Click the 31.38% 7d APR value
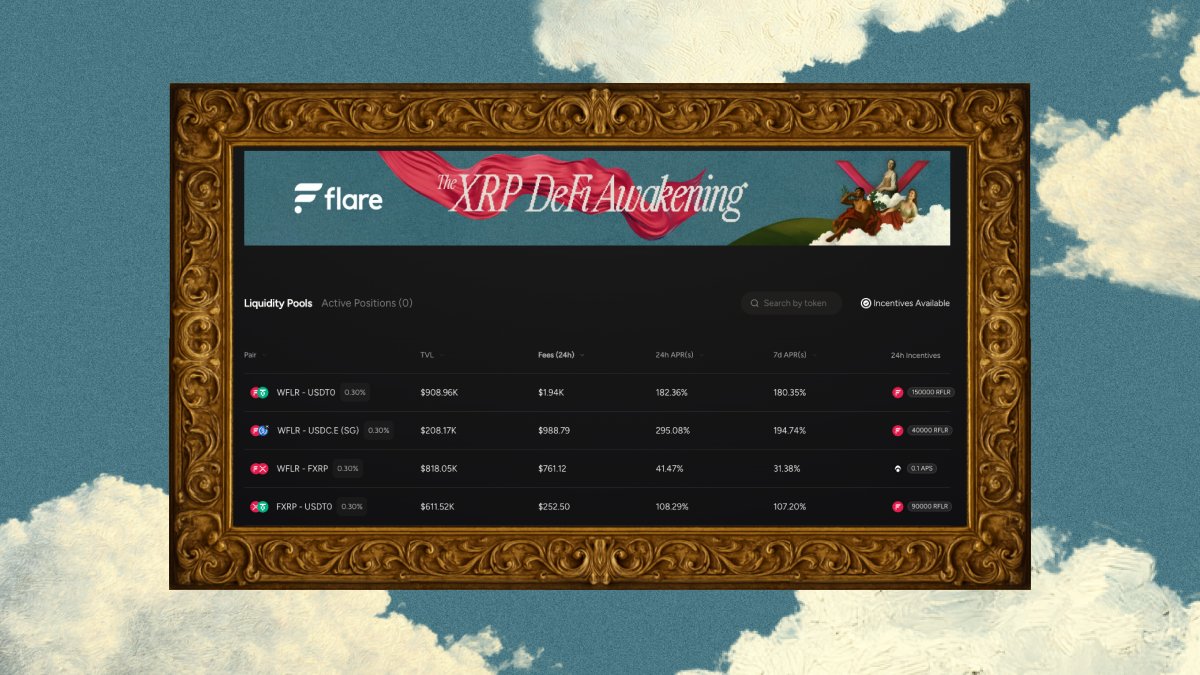This screenshot has width=1200, height=675. 787,469
